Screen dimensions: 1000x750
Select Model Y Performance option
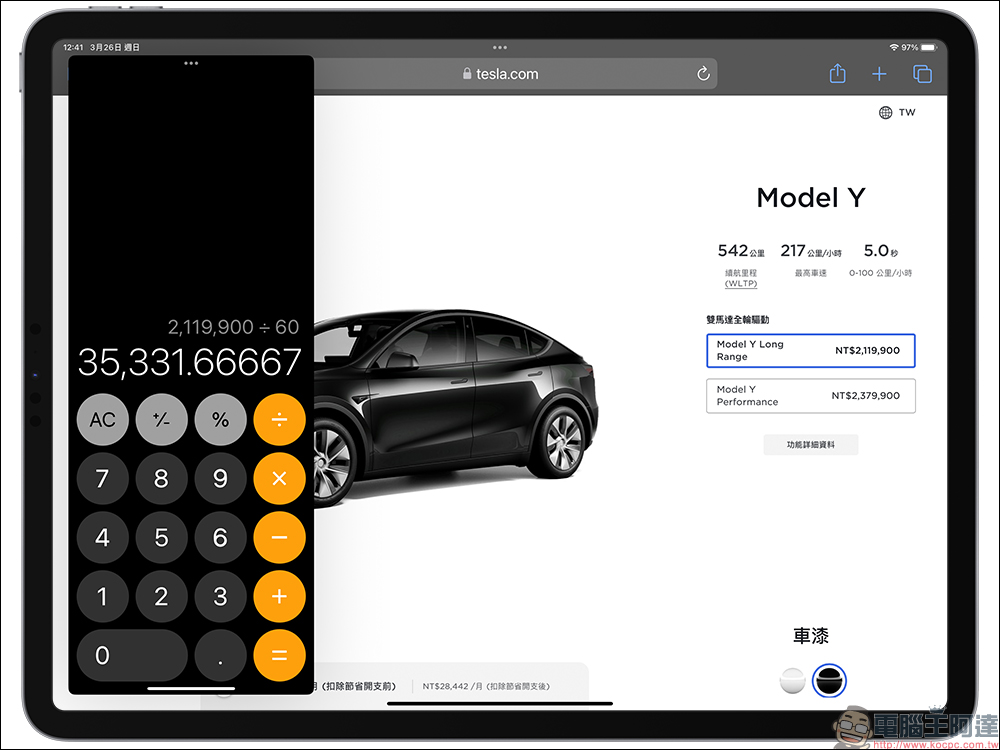[x=811, y=395]
